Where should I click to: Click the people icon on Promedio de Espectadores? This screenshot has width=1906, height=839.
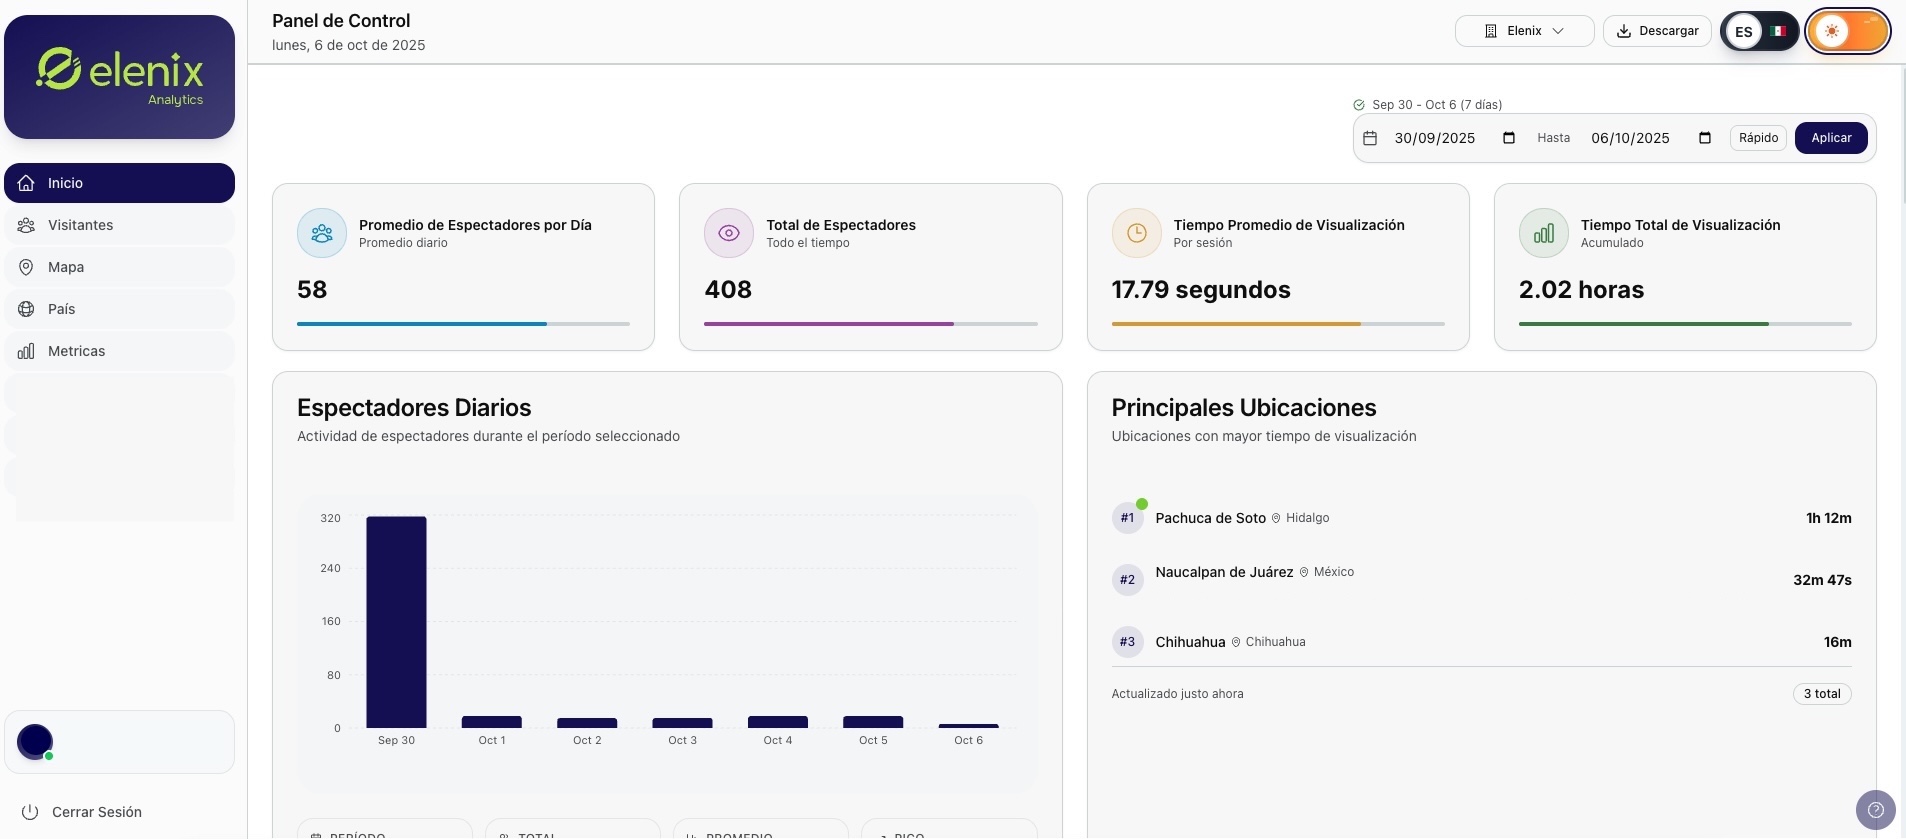[x=322, y=233]
